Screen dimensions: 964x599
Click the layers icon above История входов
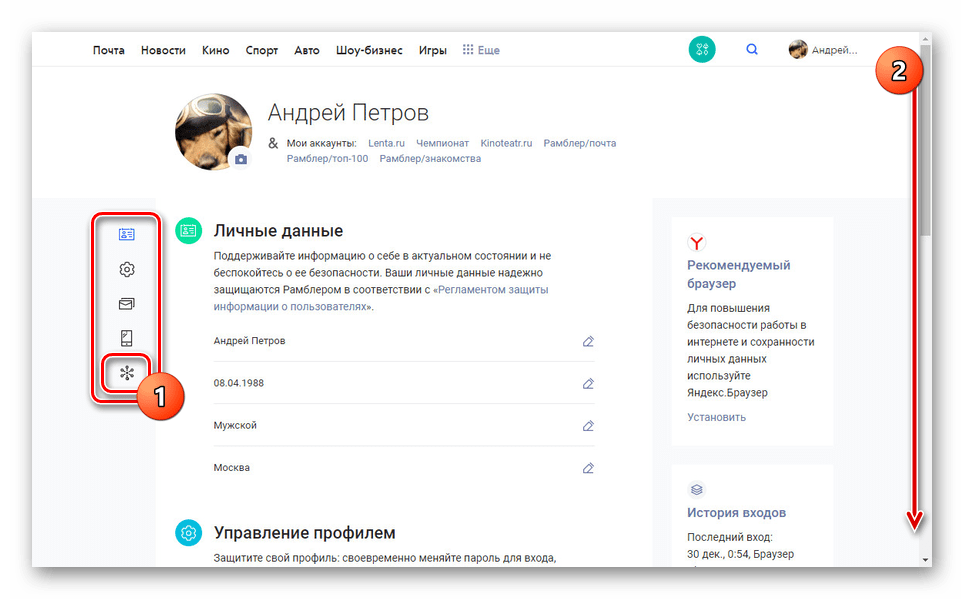point(696,489)
